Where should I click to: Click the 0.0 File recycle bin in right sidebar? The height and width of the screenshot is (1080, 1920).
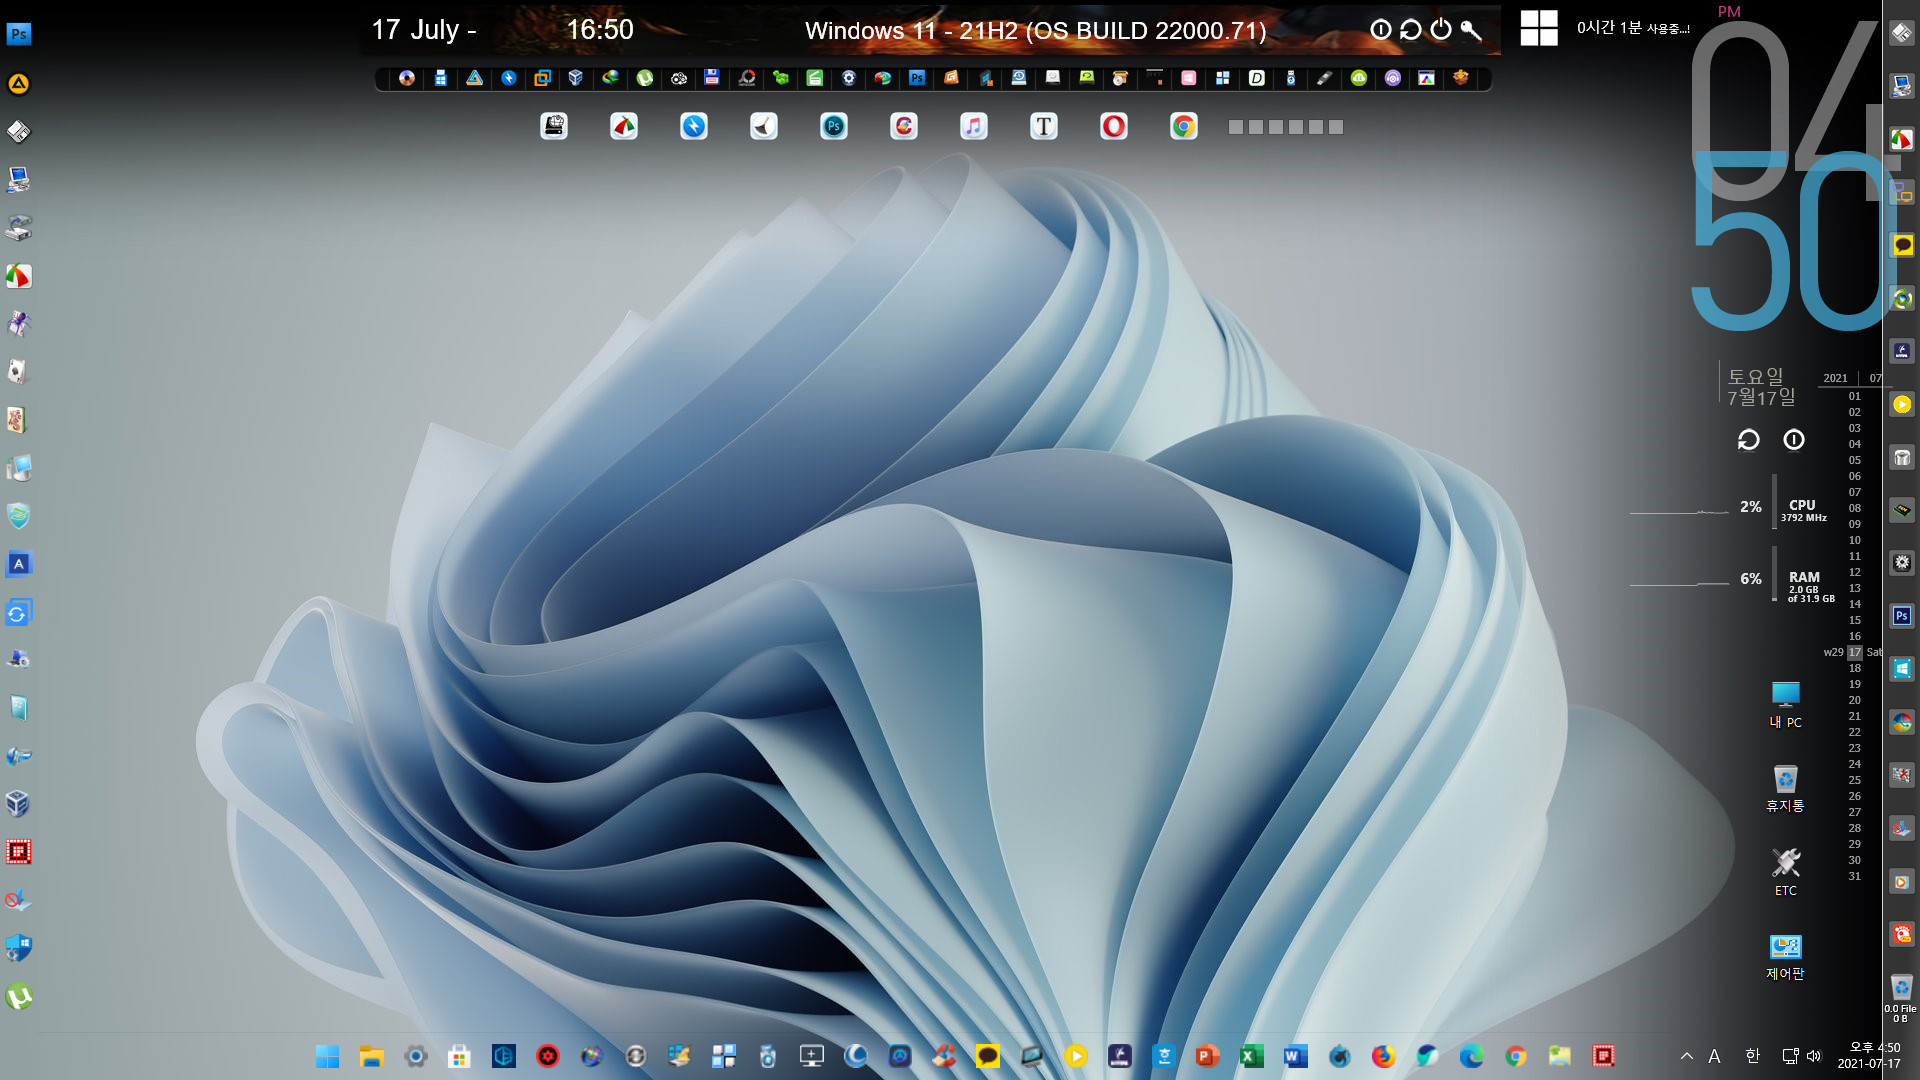tap(1901, 997)
